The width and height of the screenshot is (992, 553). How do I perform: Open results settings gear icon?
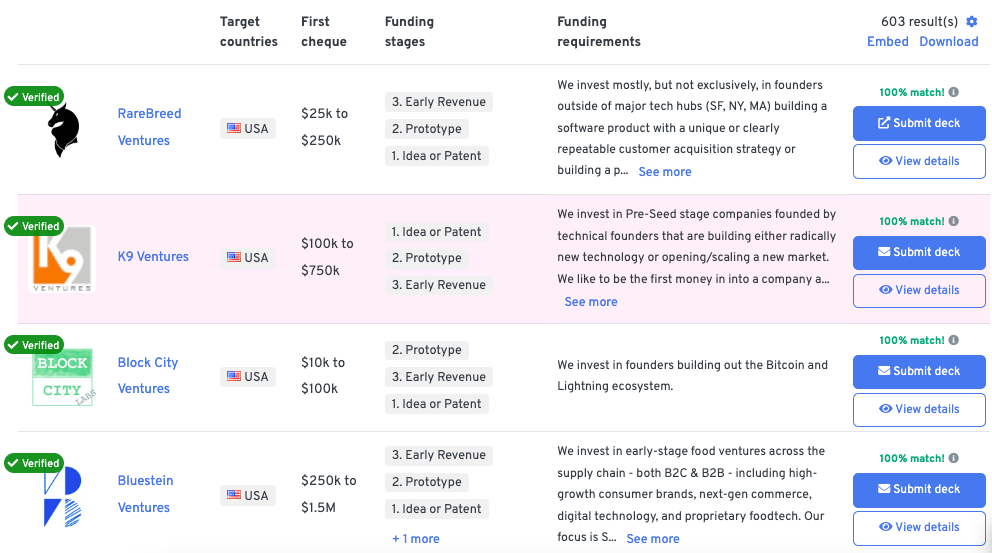(972, 22)
